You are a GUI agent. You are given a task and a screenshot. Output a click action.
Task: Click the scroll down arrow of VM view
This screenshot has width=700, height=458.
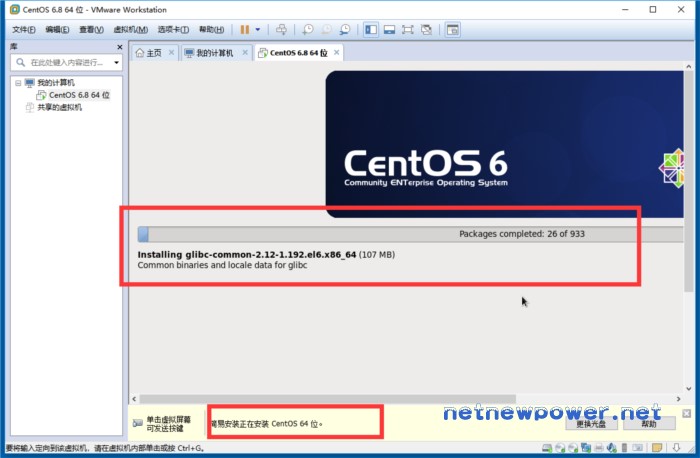pos(689,389)
